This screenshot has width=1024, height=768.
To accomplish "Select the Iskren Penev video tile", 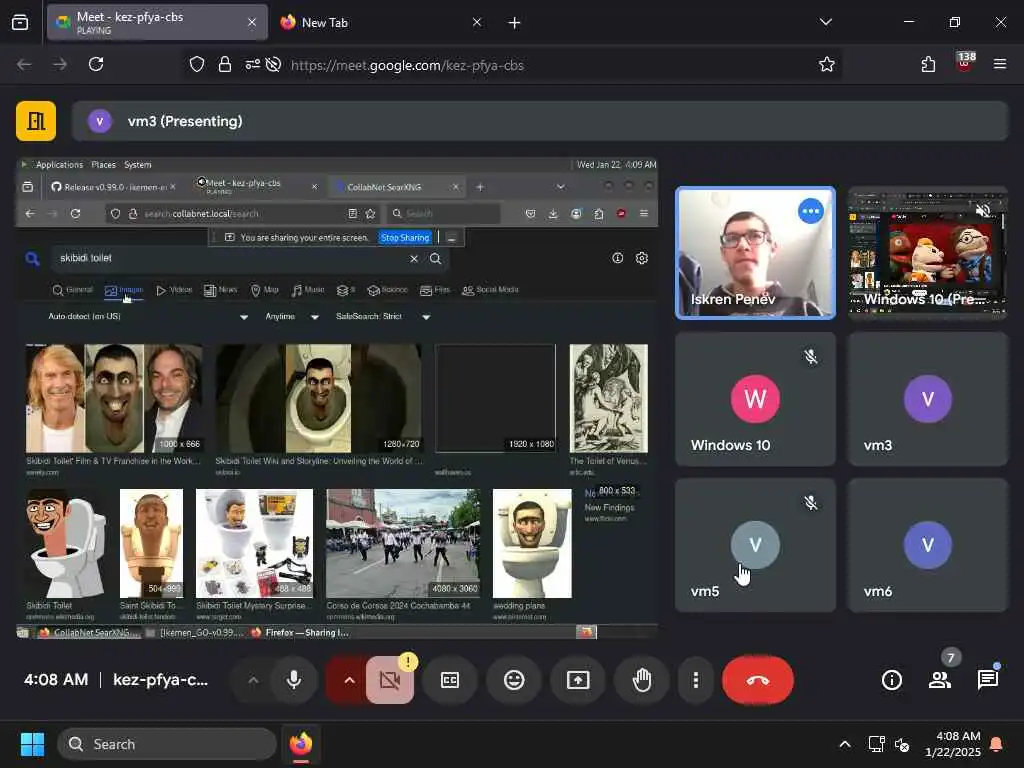I will [755, 253].
